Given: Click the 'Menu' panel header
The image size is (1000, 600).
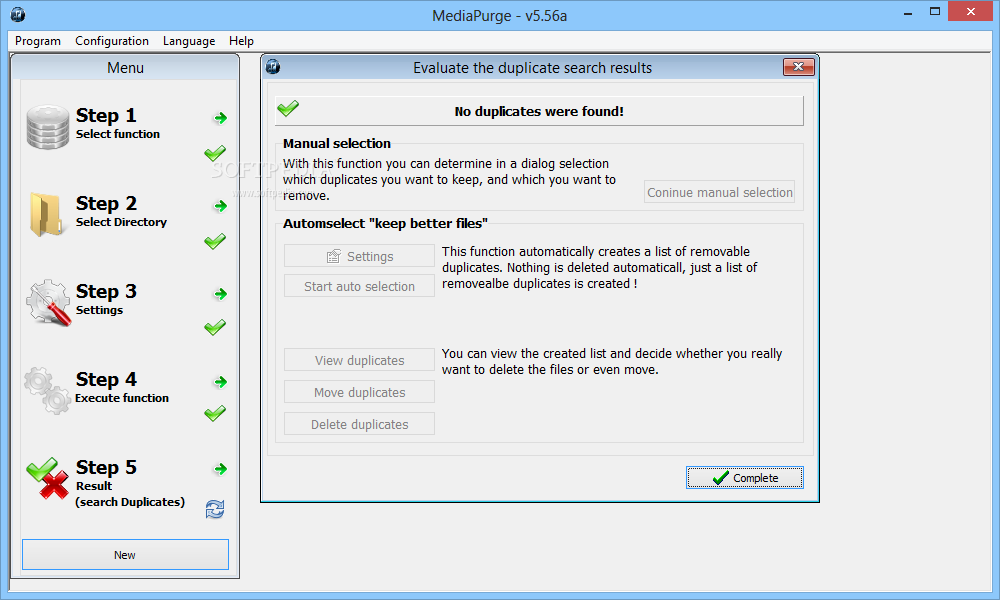Looking at the screenshot, I should [x=125, y=68].
